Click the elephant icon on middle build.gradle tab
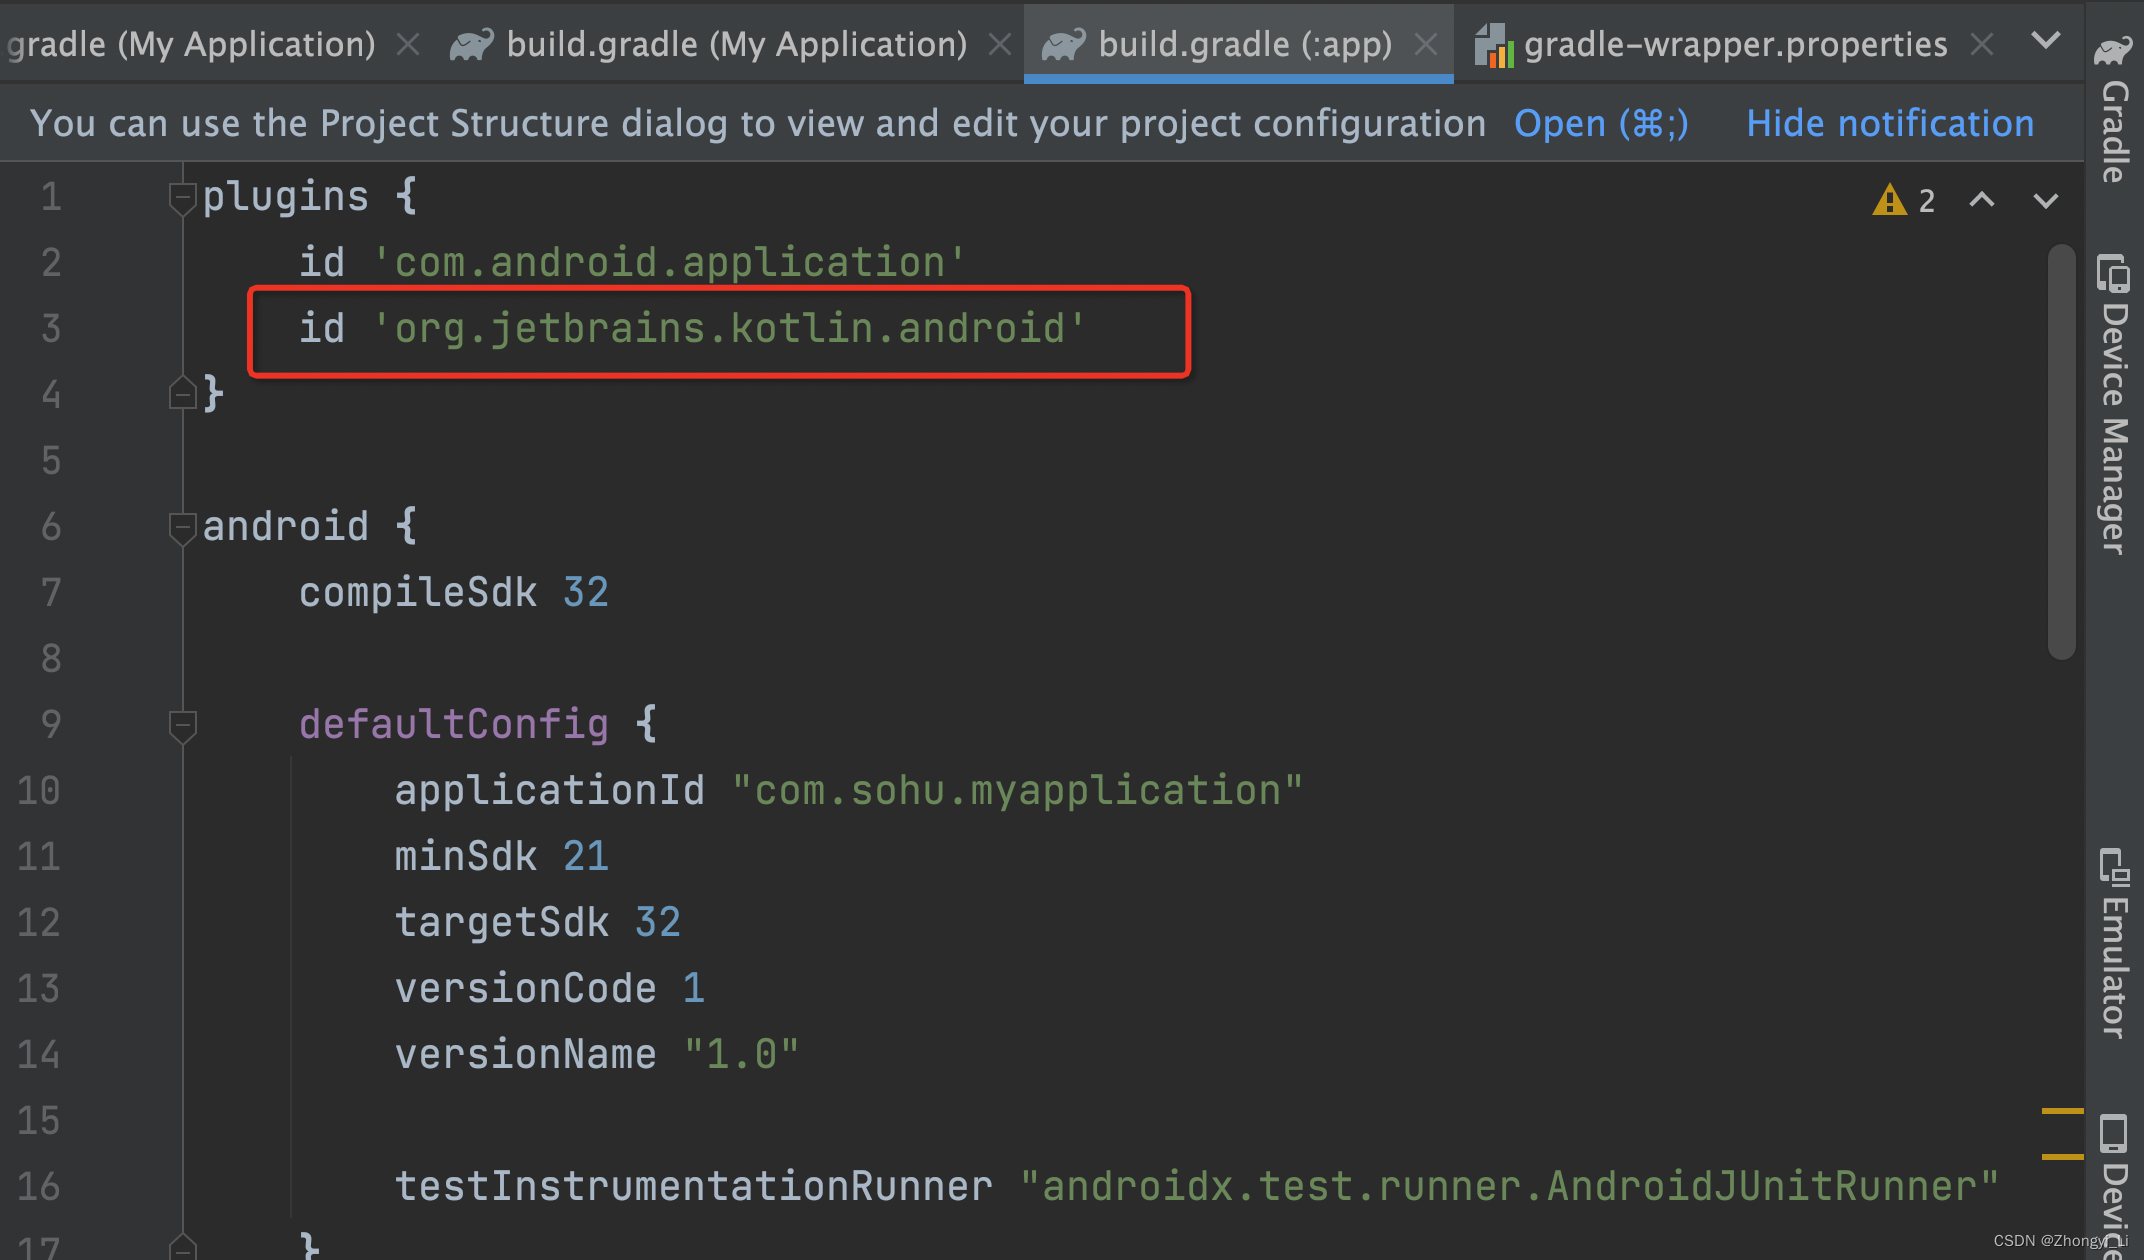The height and width of the screenshot is (1260, 2144). click(471, 44)
